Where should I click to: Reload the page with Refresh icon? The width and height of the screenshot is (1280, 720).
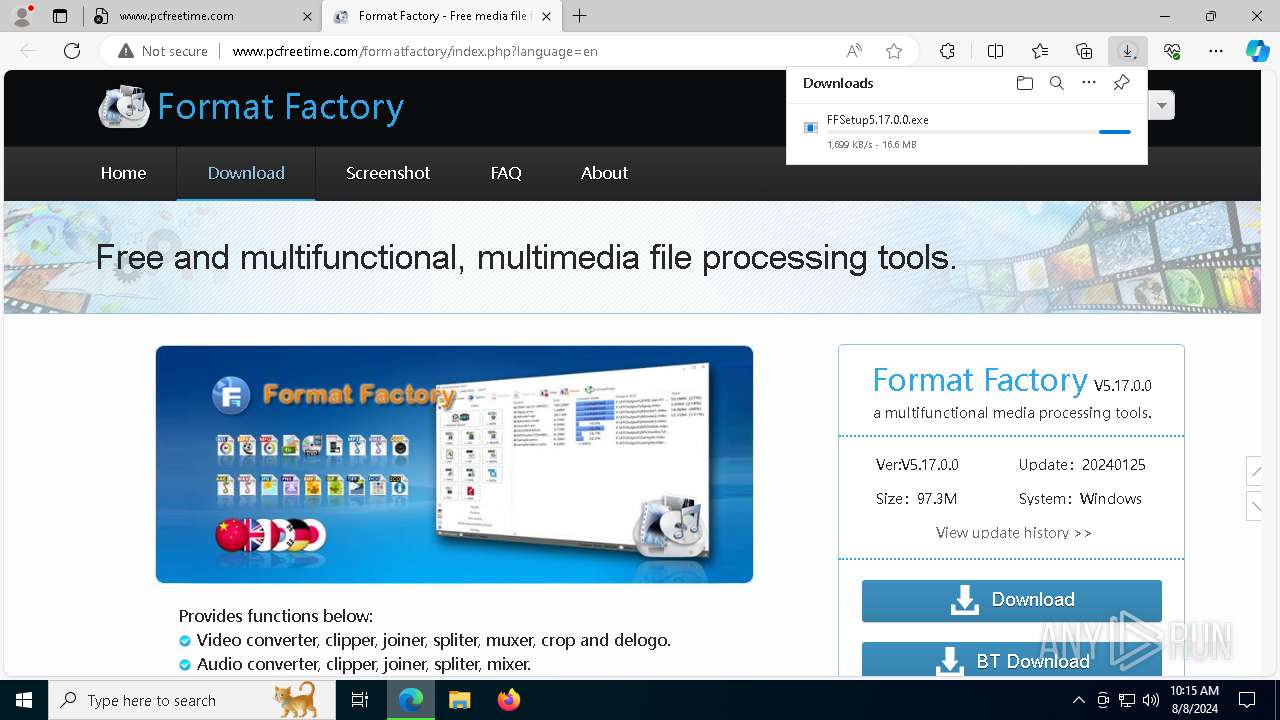pos(72,51)
